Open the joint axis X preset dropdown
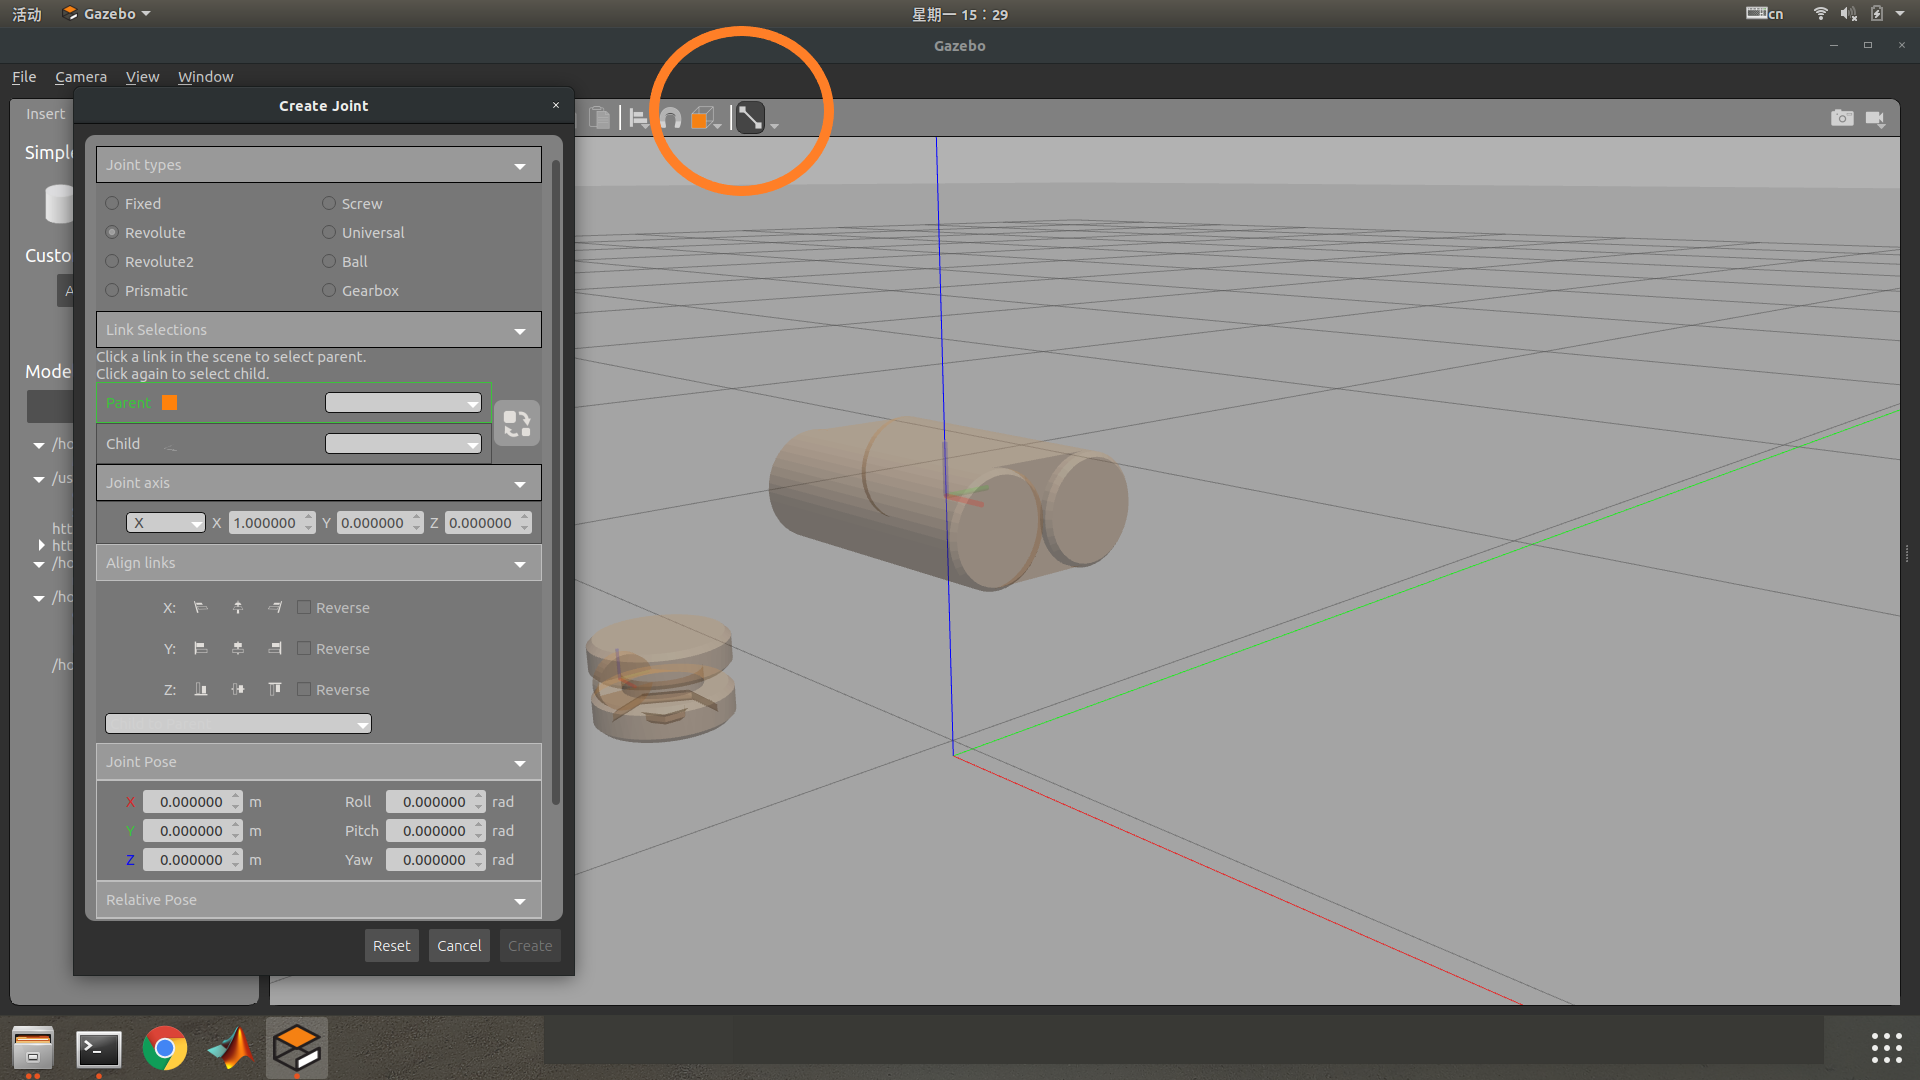This screenshot has height=1080, width=1920. coord(165,523)
